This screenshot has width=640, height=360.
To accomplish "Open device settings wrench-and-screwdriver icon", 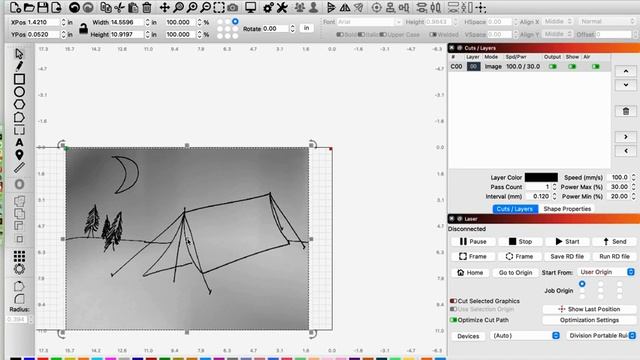I will 282,7.
